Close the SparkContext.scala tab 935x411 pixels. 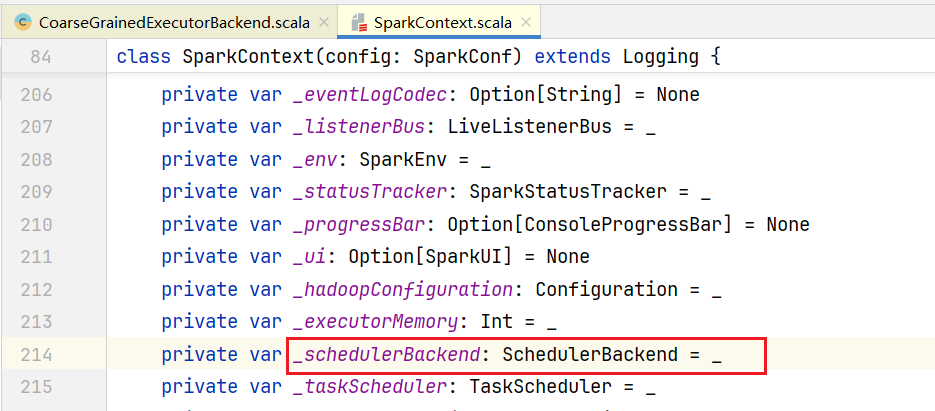(525, 23)
